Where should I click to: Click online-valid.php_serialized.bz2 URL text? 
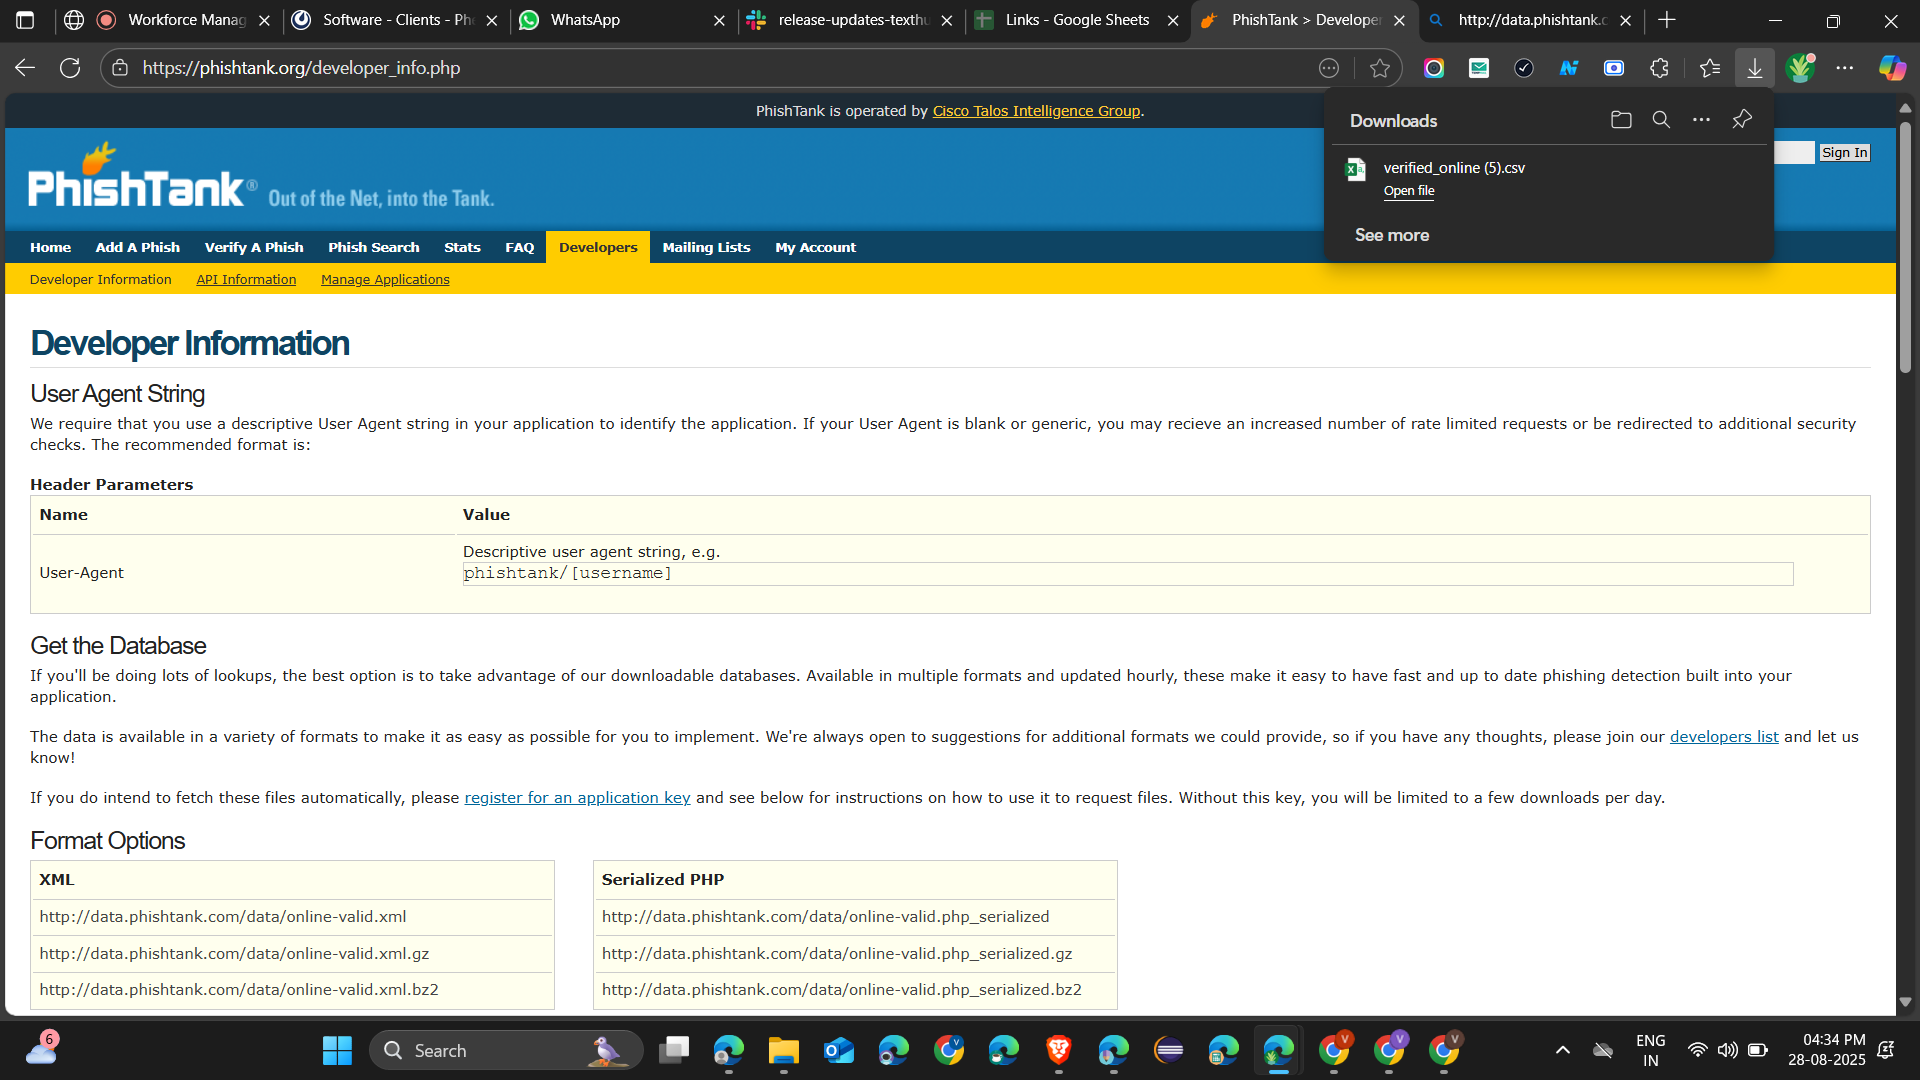click(842, 990)
